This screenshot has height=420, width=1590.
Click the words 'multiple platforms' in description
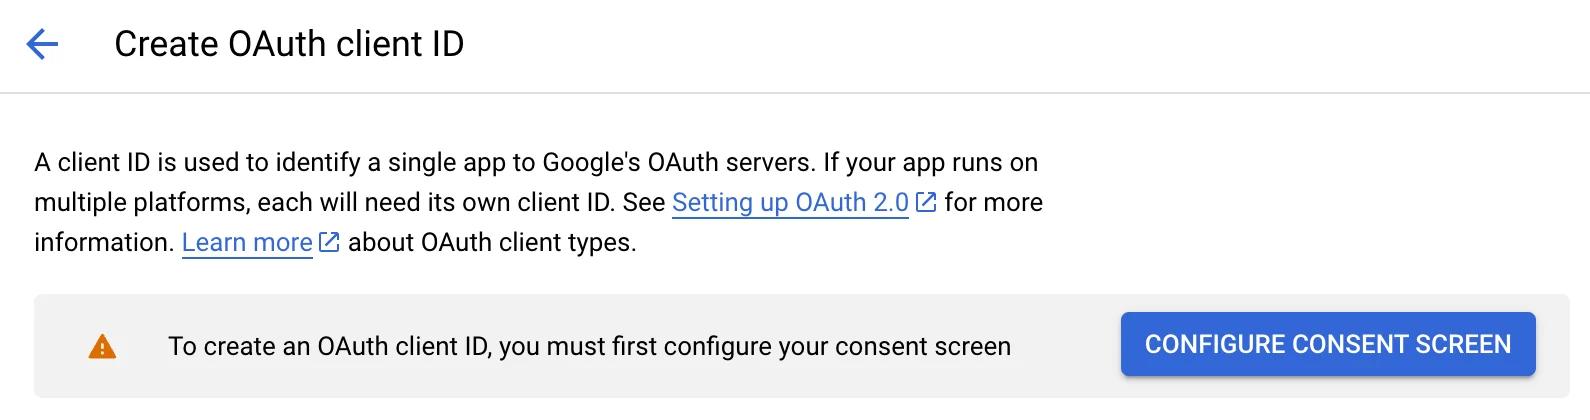142,203
